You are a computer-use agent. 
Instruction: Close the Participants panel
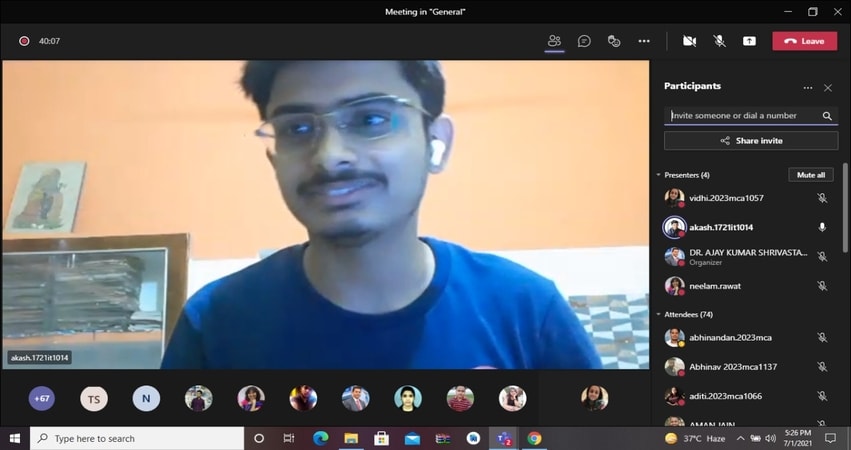tap(828, 88)
